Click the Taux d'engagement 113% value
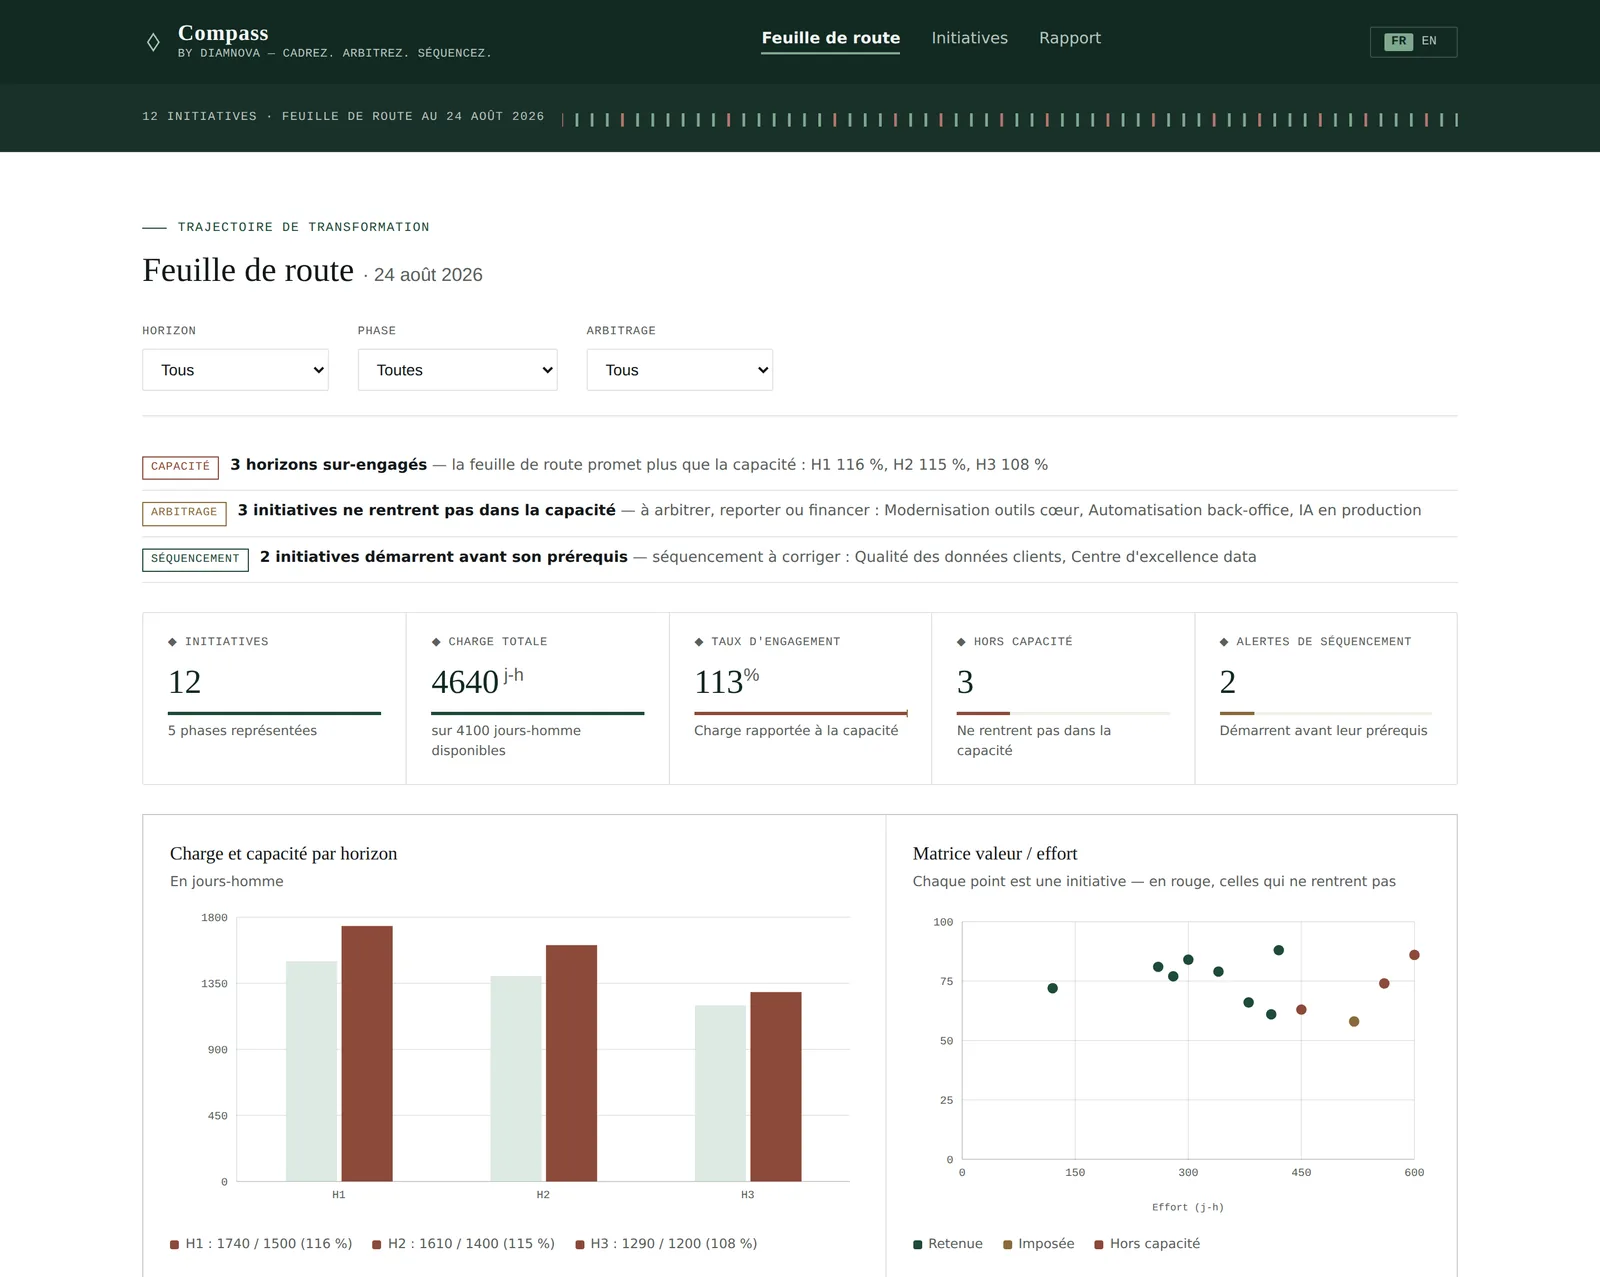Screen dimensions: 1600x1277 [x=726, y=682]
